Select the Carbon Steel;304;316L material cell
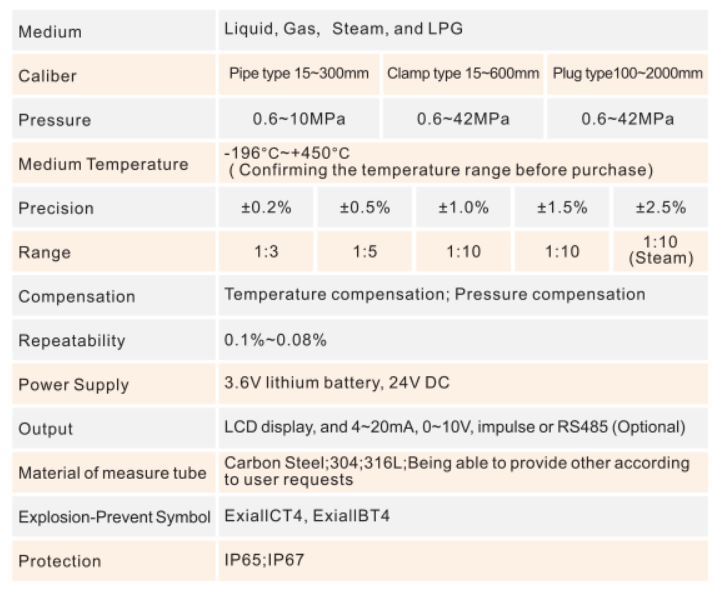The height and width of the screenshot is (604, 716). pos(456,471)
